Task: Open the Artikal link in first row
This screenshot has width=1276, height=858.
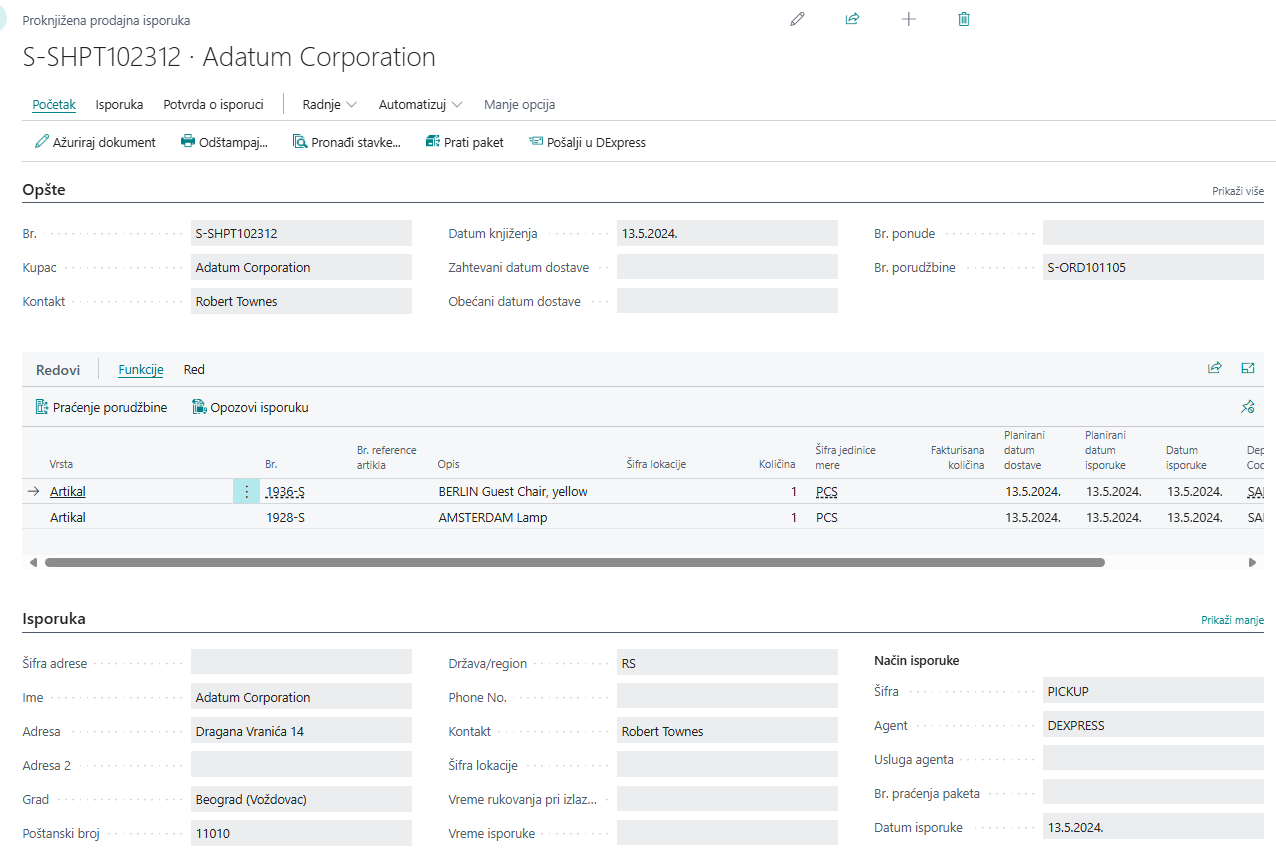Action: pyautogui.click(x=68, y=492)
